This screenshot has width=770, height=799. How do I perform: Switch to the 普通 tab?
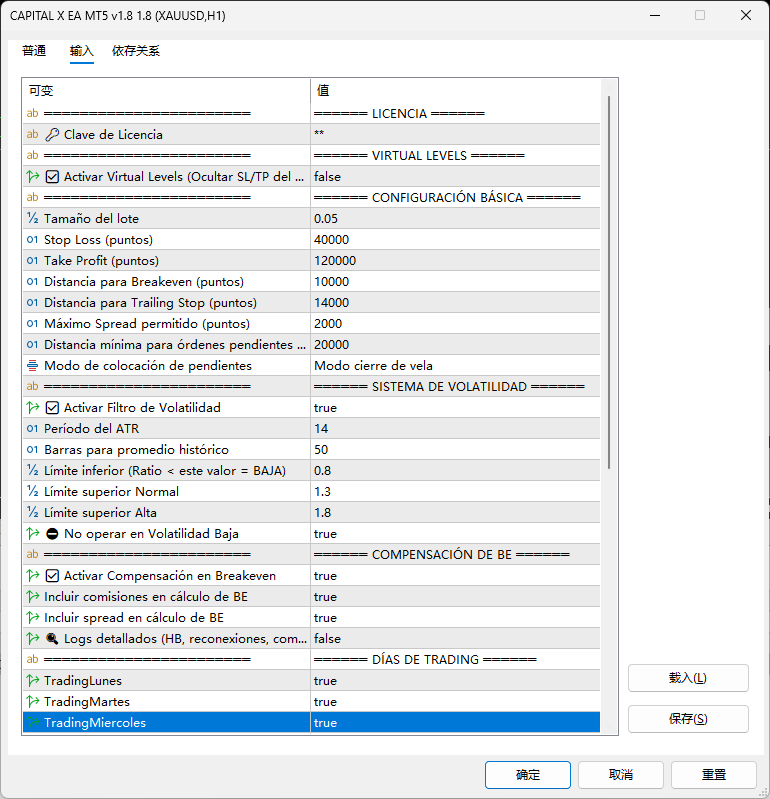coord(34,51)
